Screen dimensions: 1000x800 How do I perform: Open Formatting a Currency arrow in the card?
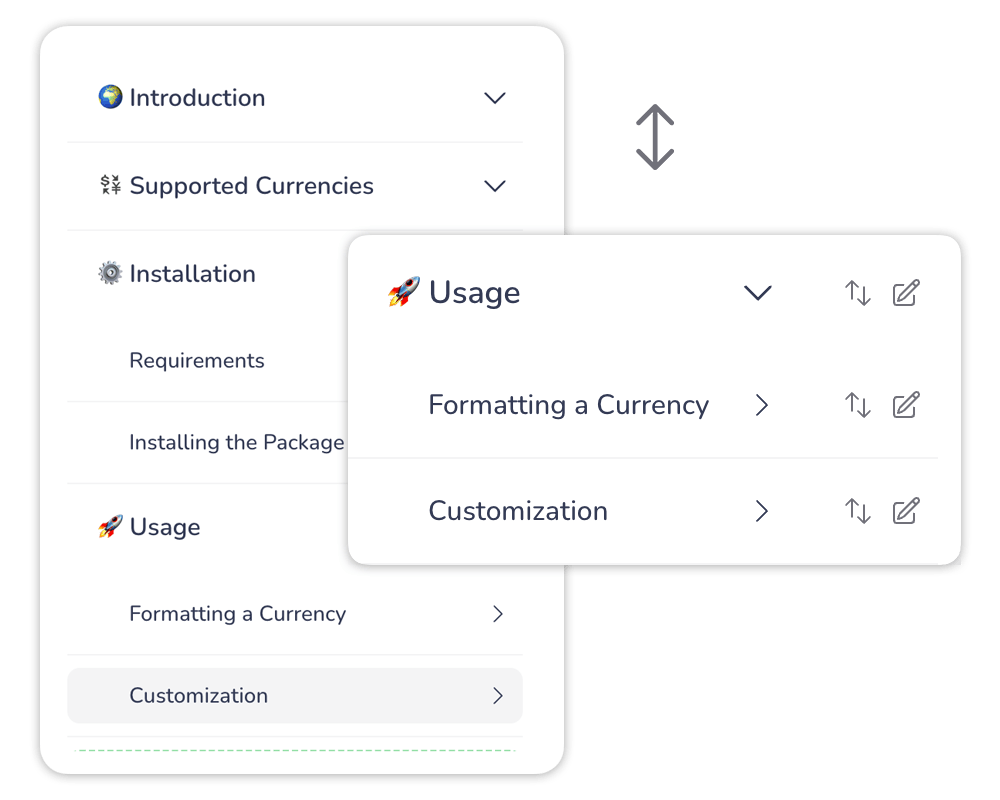click(762, 405)
